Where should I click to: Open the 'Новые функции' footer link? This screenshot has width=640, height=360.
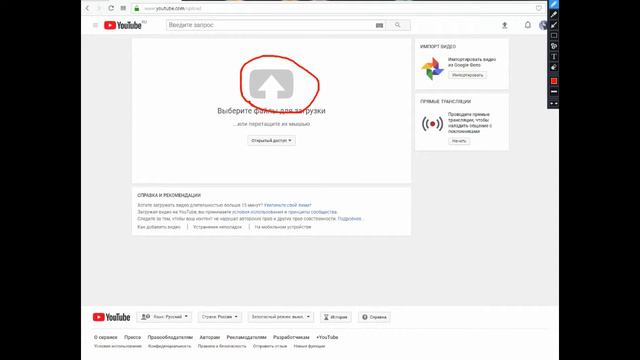[309, 346]
